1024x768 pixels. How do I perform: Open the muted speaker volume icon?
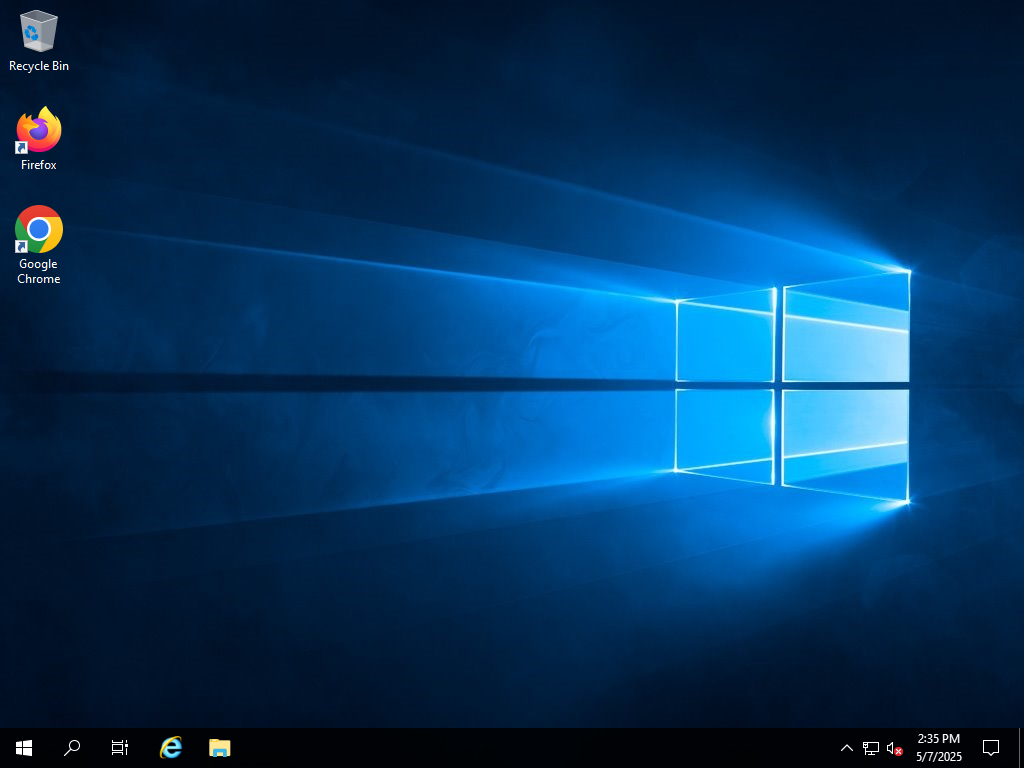point(894,748)
